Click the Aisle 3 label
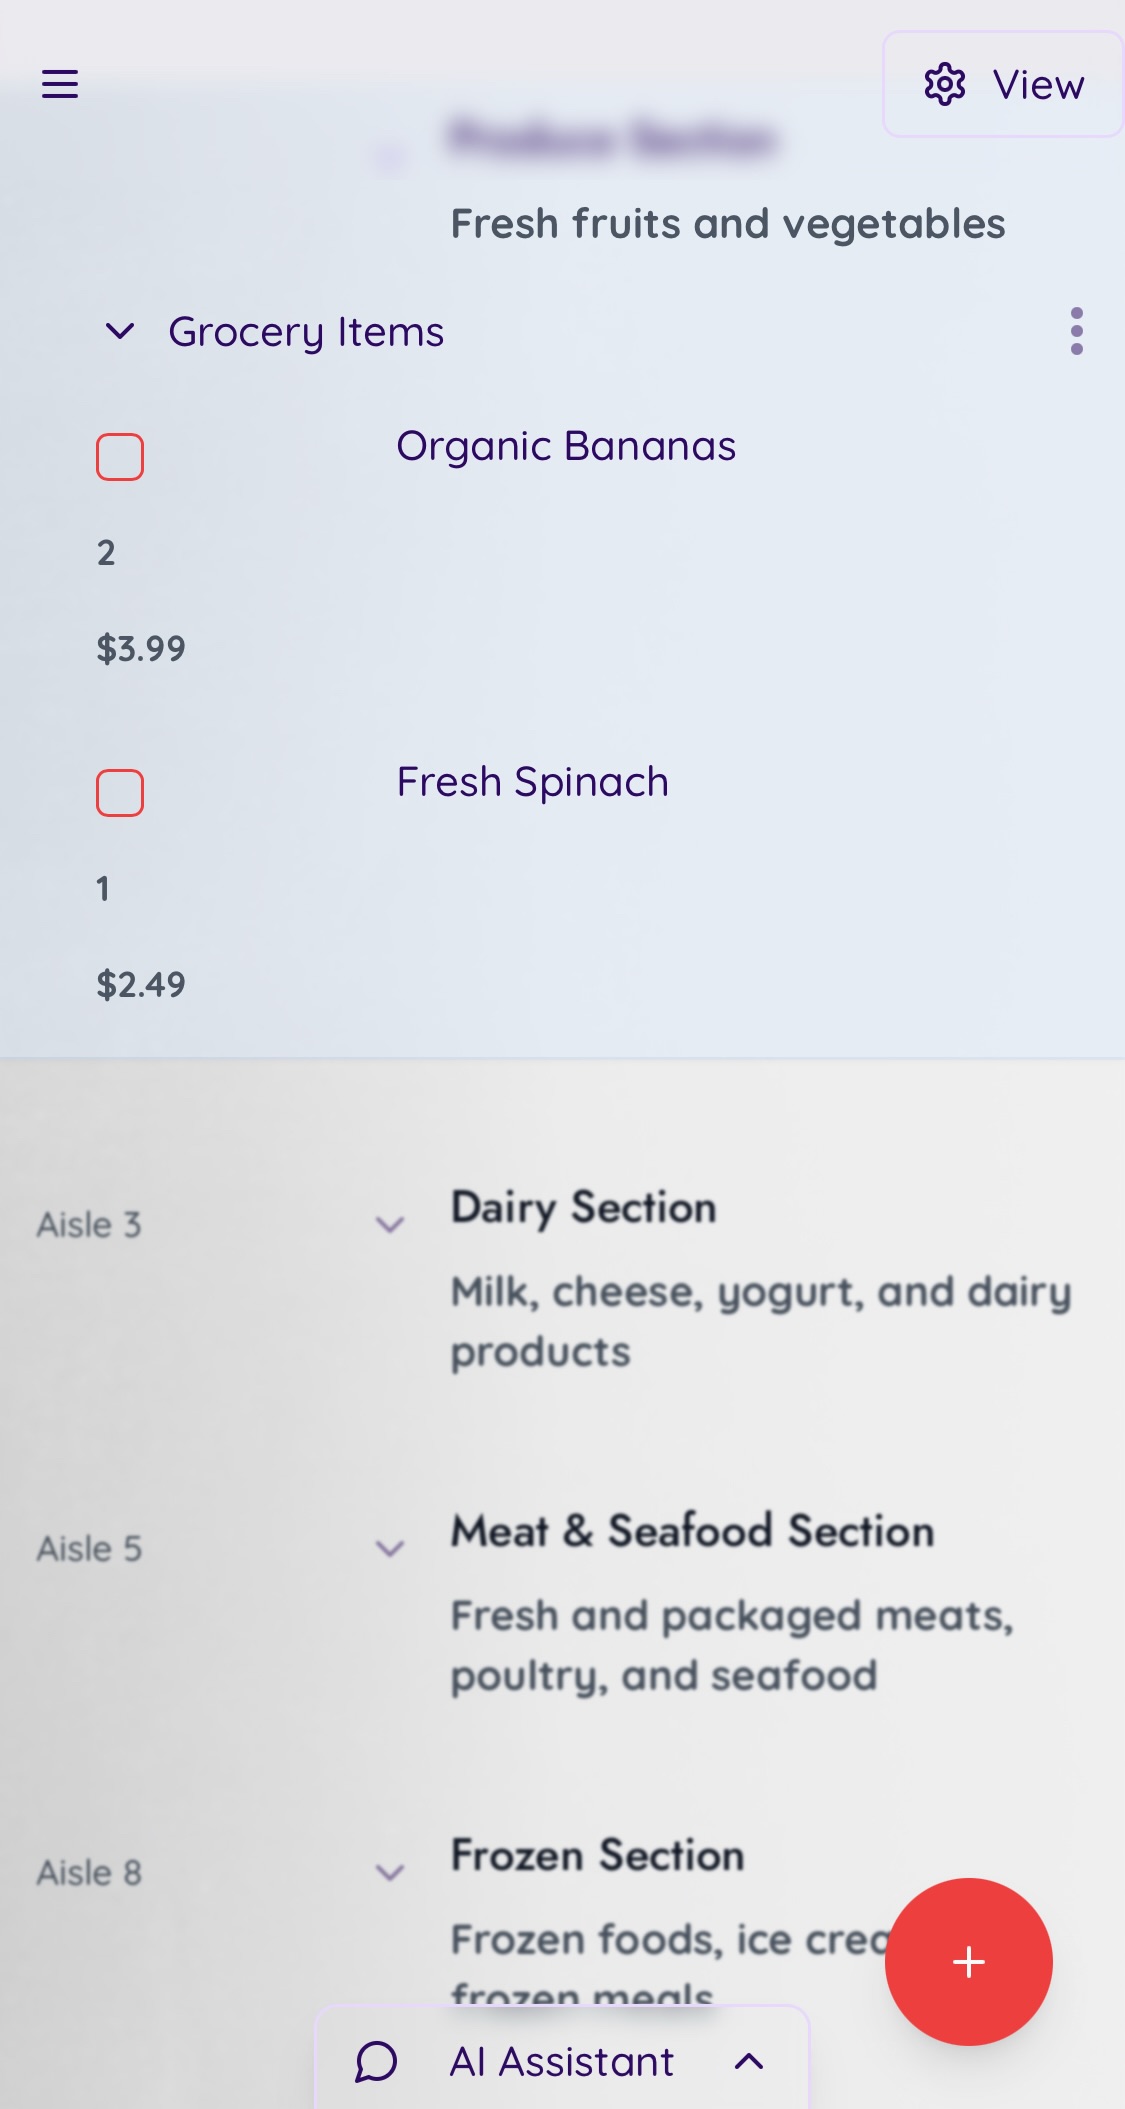Viewport: 1125px width, 2109px height. (89, 1225)
